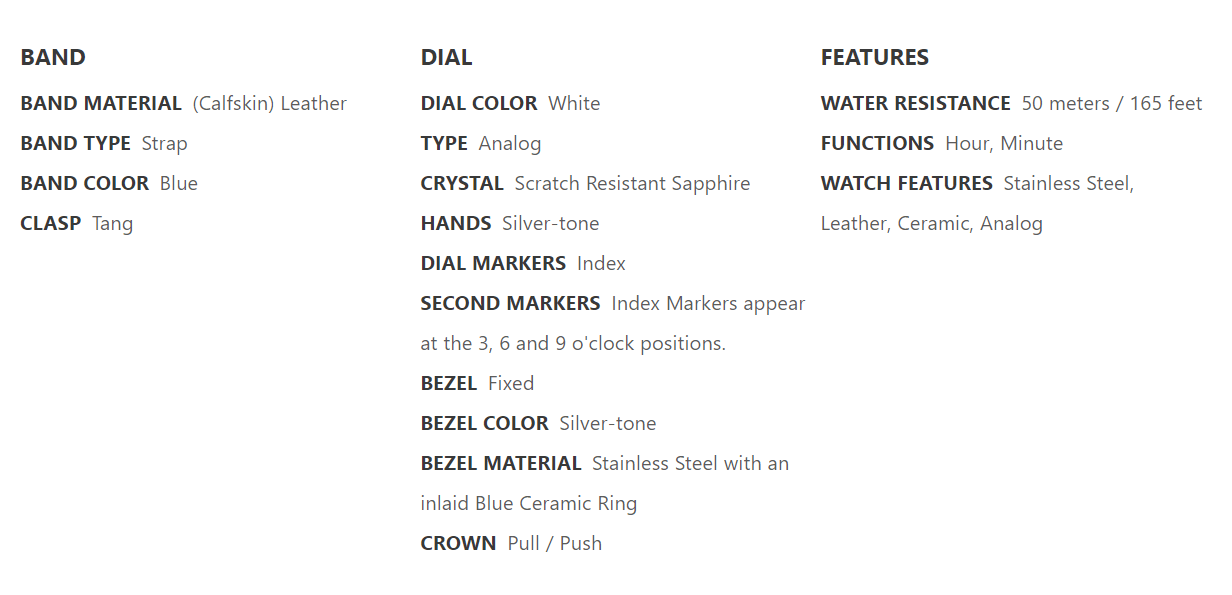Image resolution: width=1232 pixels, height=595 pixels.
Task: Click the BEZEL MATERIAL label
Action: pyautogui.click(x=501, y=463)
